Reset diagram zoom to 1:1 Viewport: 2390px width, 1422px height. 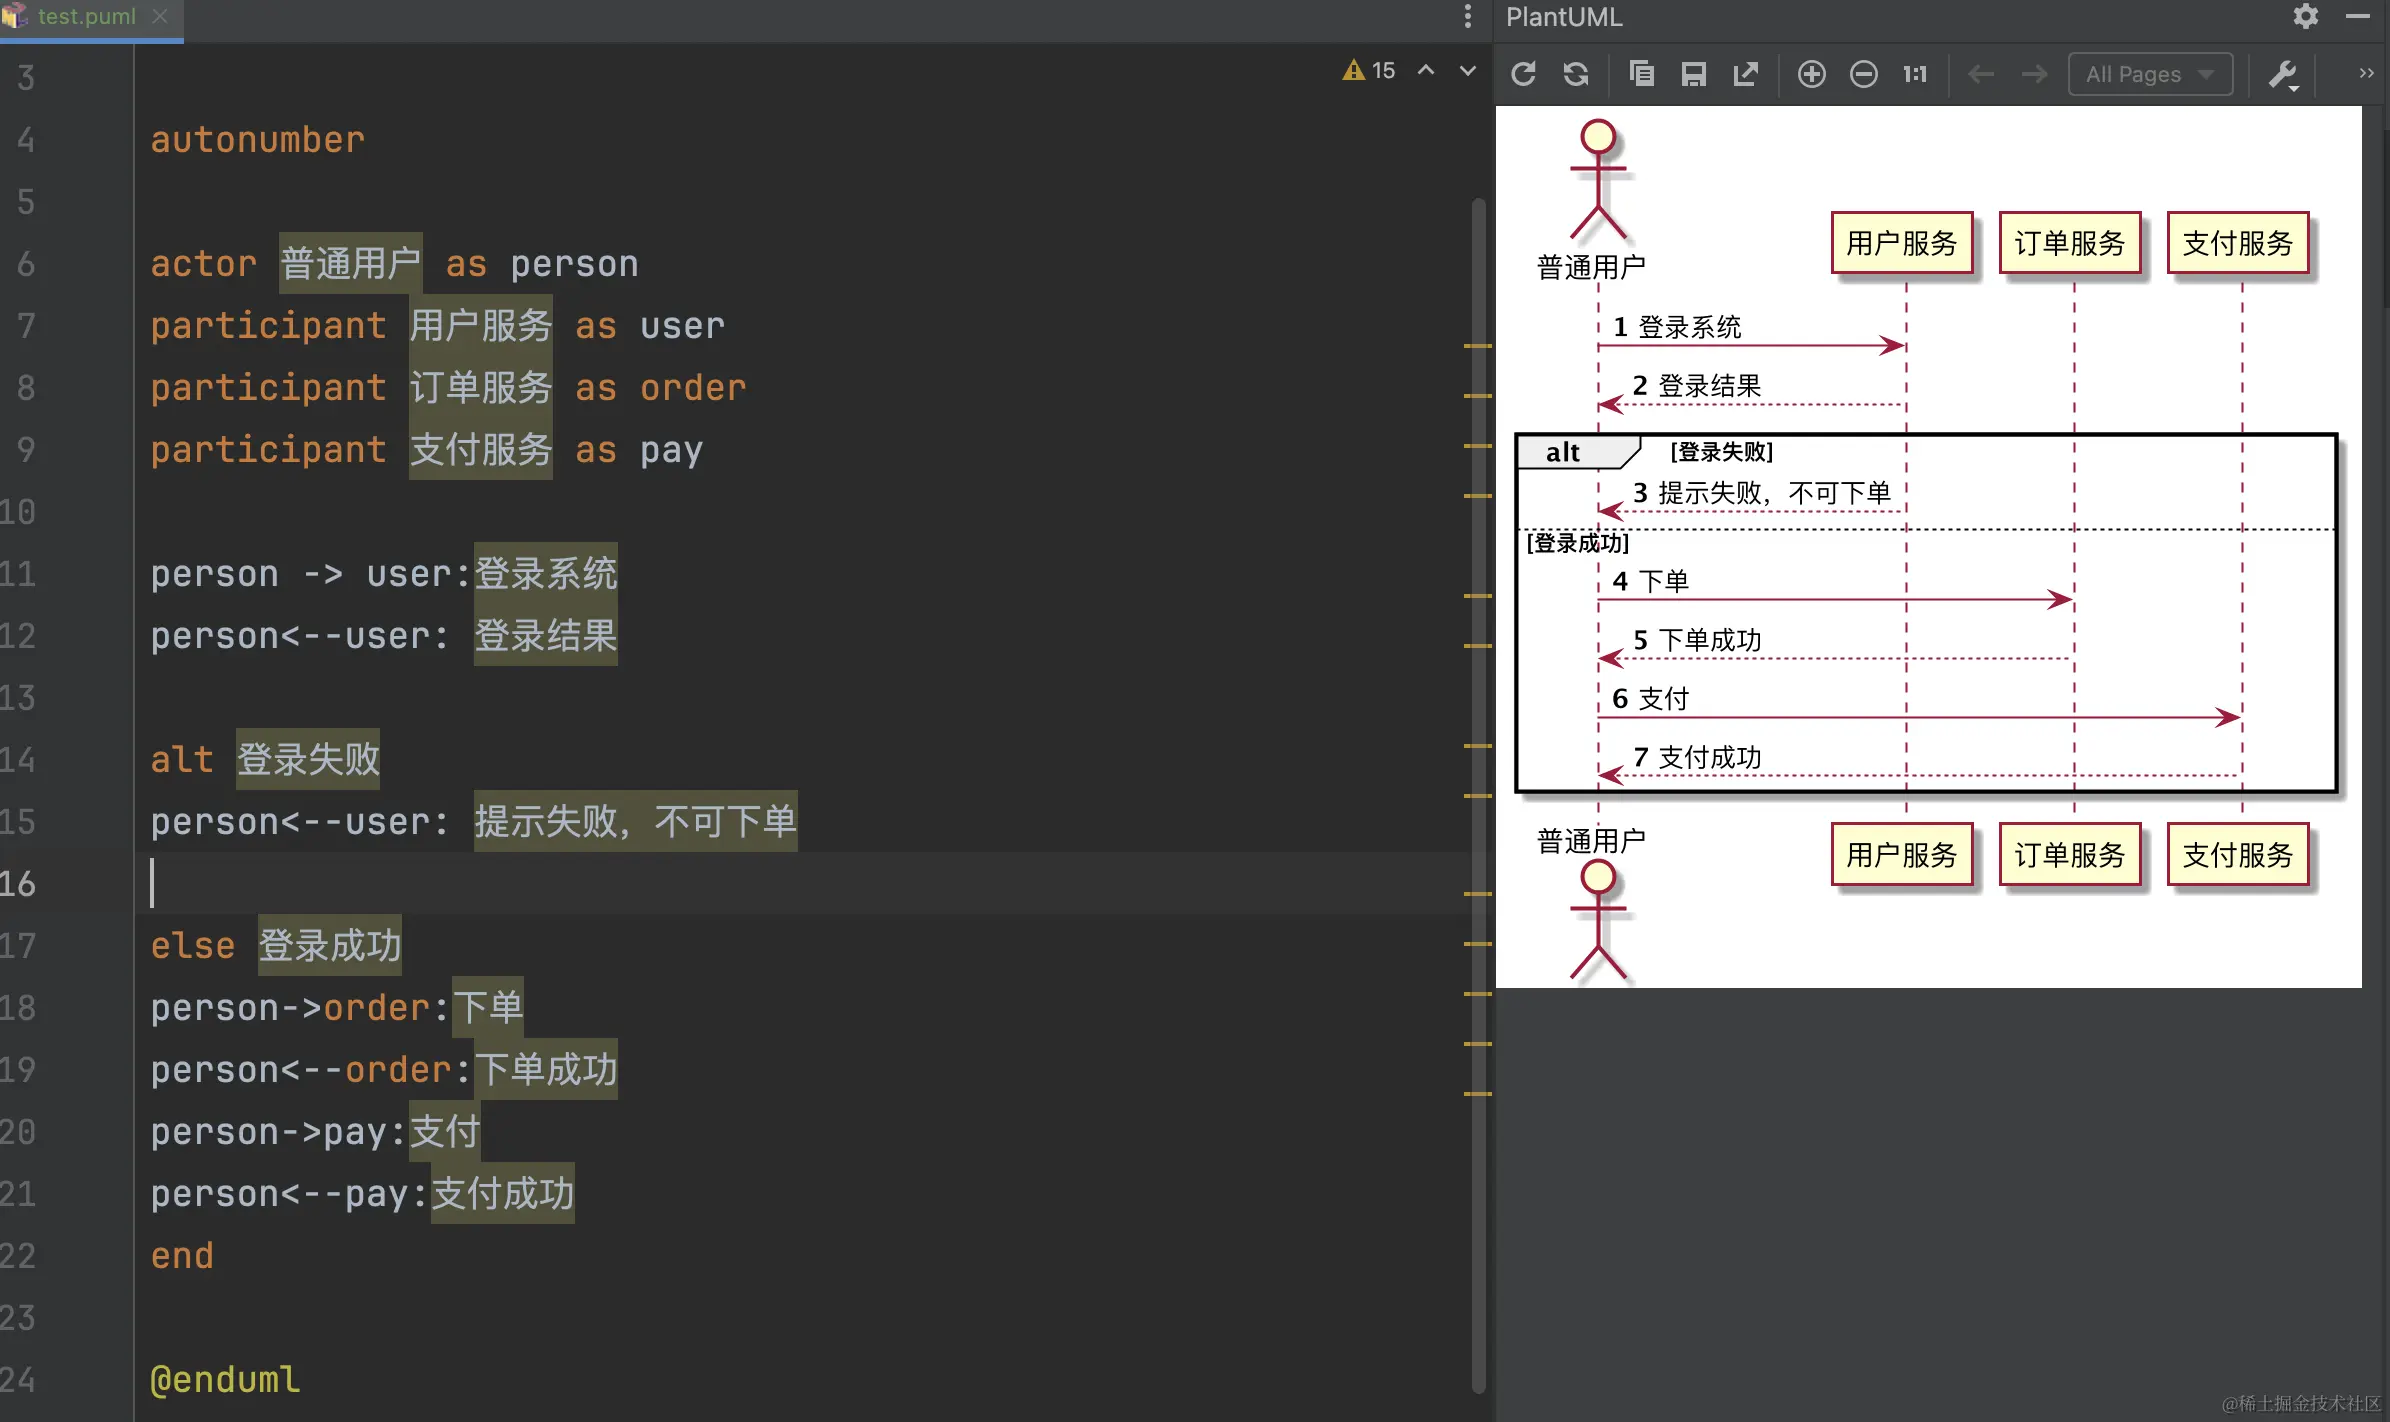click(x=1915, y=74)
